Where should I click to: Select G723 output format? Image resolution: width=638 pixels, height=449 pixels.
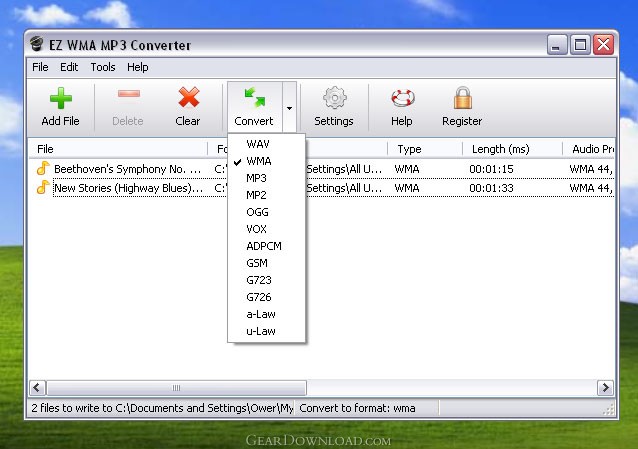click(x=267, y=280)
